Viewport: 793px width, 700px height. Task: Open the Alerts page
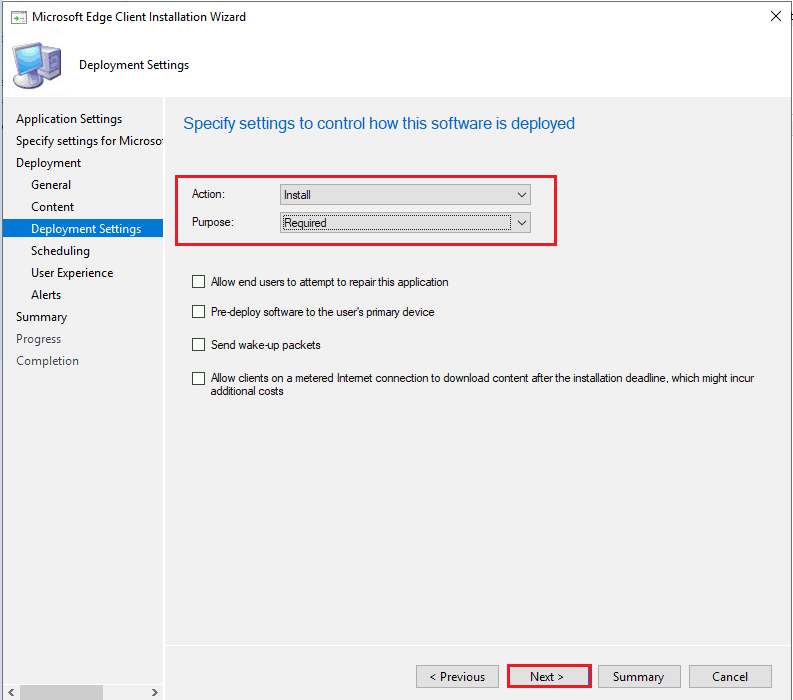[x=46, y=295]
